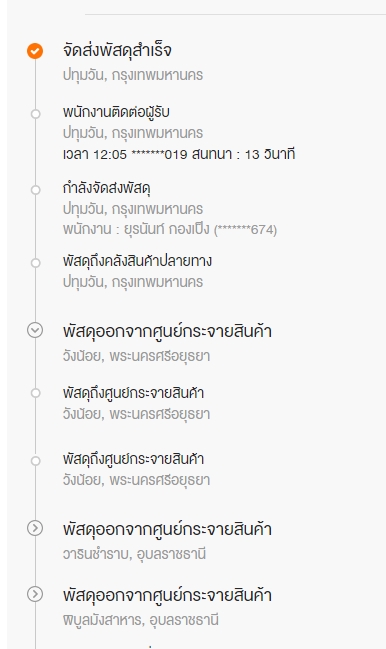Screen dimensions: 386x649
Task: Click the พนักงานติดต่อผู้รับ status title
Action: click(x=116, y=112)
